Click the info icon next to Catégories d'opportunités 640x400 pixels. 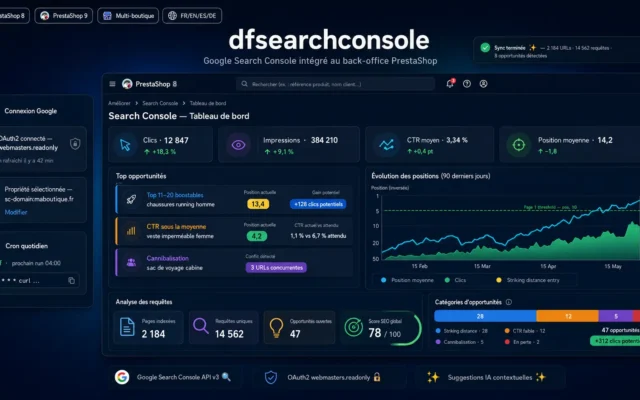click(x=509, y=302)
